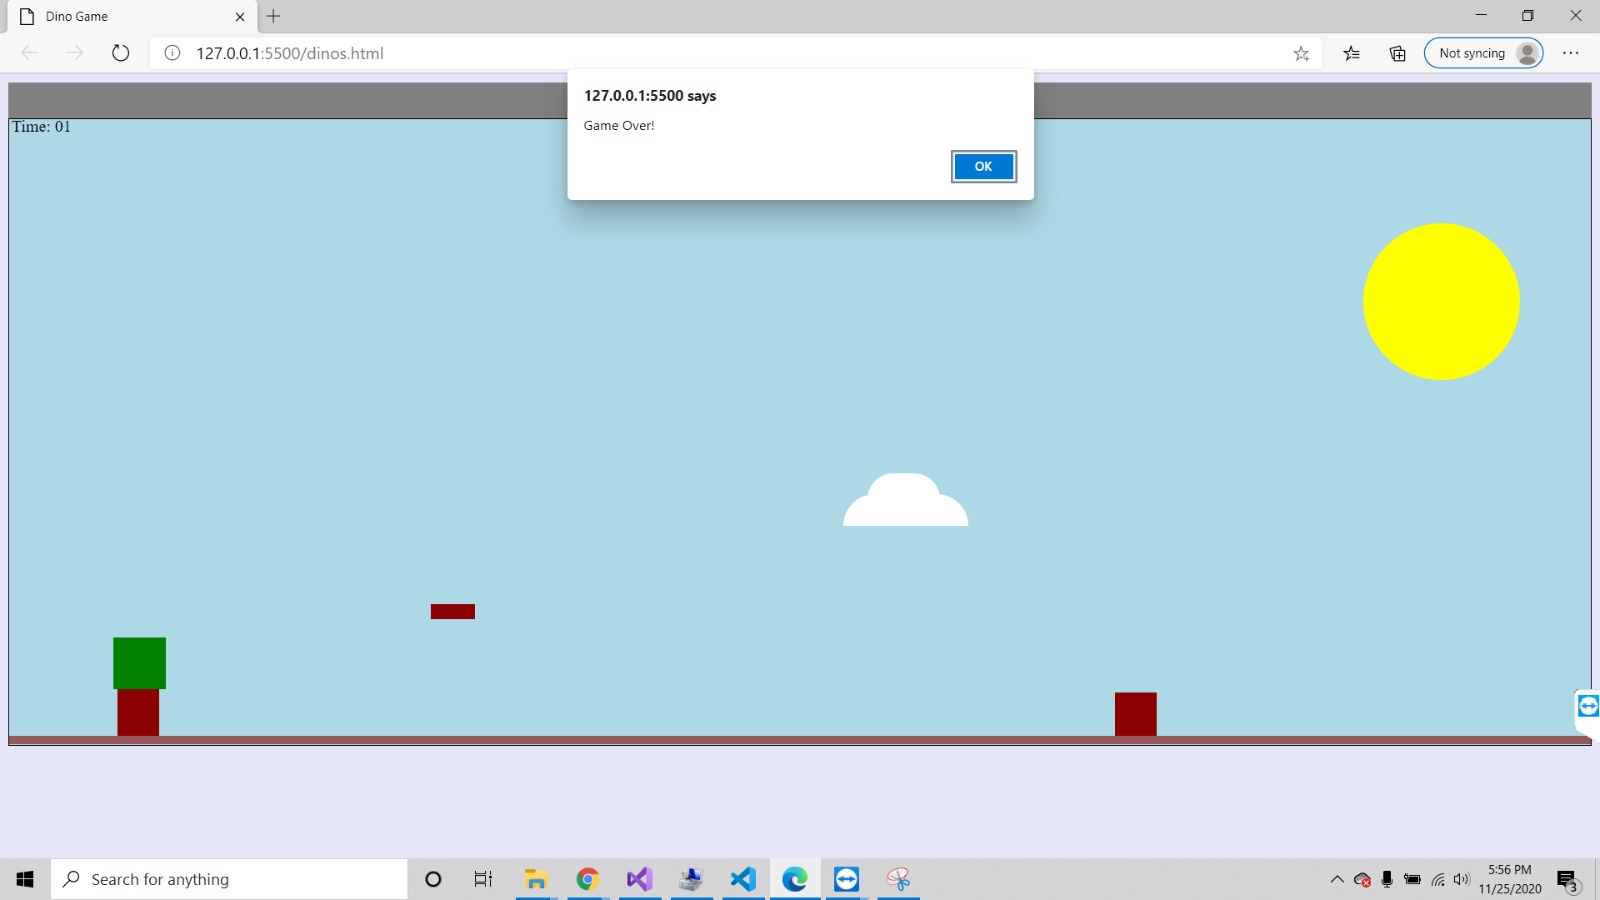Open the Snipping Tool in taskbar
1600x900 pixels.
point(898,879)
